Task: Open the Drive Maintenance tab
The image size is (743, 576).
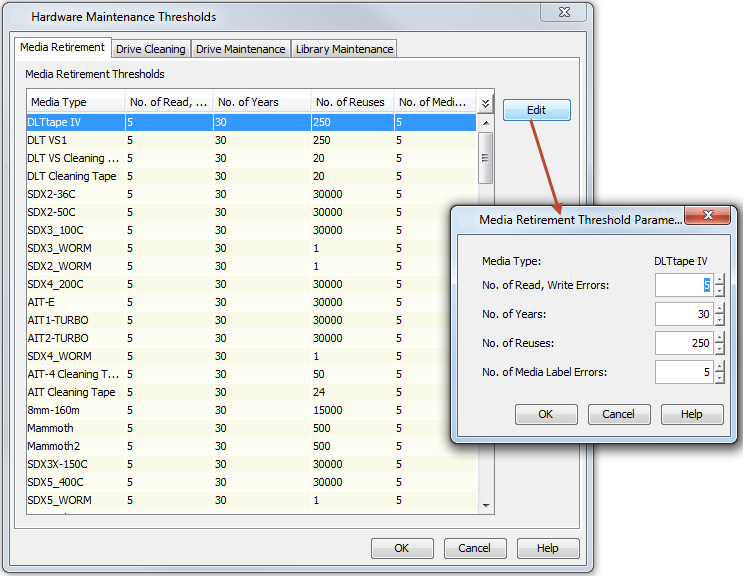Action: (x=240, y=49)
